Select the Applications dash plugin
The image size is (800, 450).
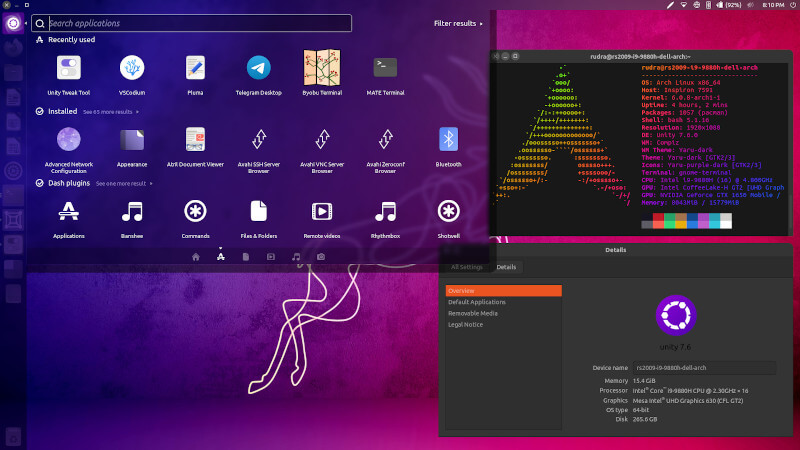pyautogui.click(x=68, y=219)
